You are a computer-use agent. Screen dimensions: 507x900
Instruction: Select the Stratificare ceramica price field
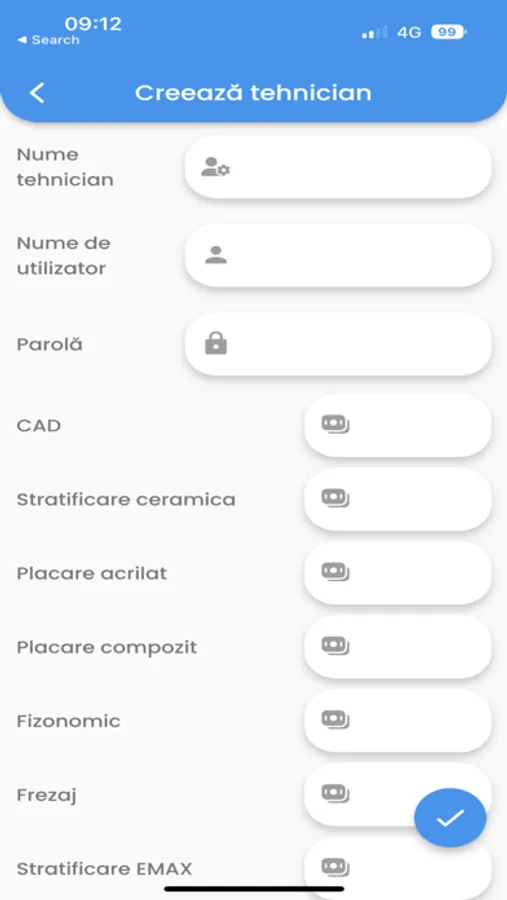click(398, 499)
